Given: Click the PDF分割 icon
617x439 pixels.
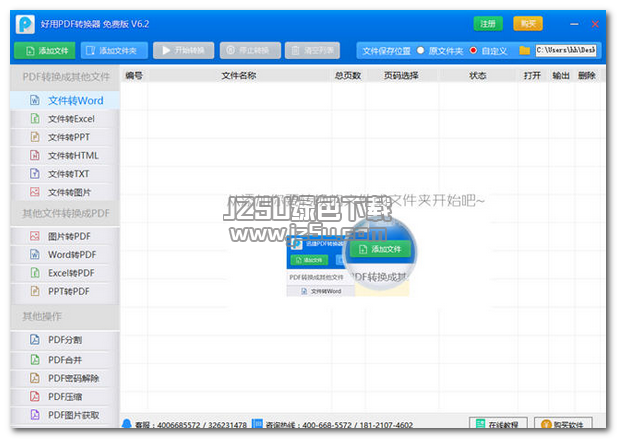Looking at the screenshot, I should tap(35, 340).
